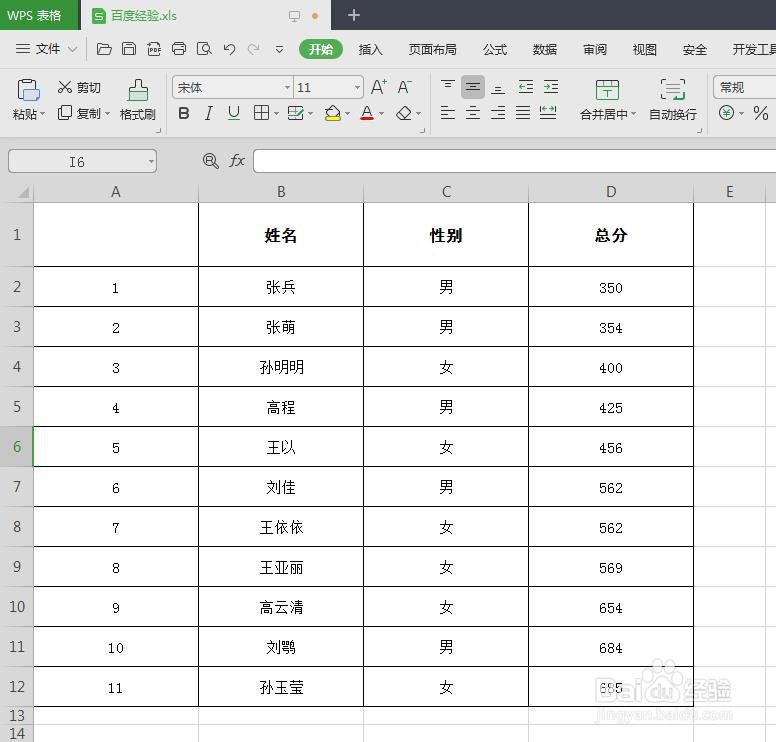This screenshot has width=776, height=742.
Task: Expand the 粘贴 paste dropdown arrow
Action: tap(43, 114)
